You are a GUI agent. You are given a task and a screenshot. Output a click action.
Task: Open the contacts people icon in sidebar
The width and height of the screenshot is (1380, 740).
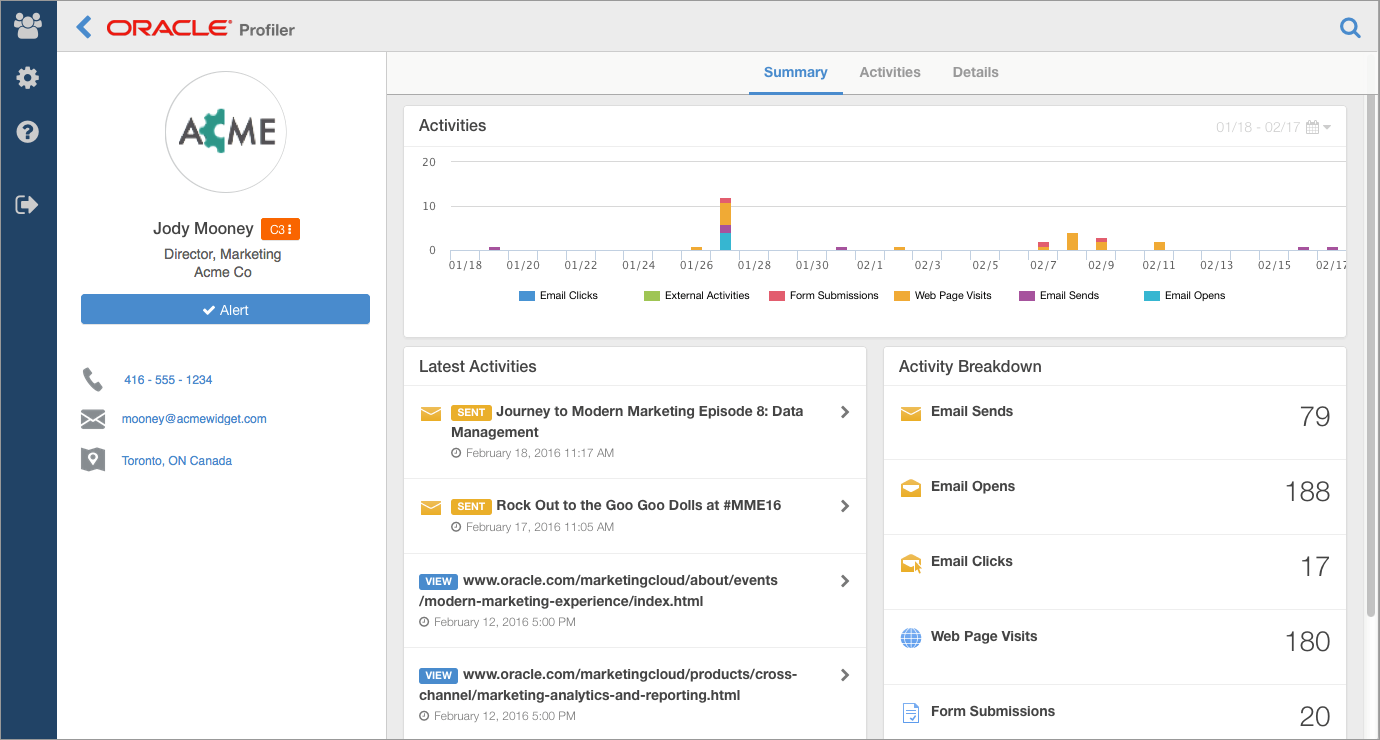28,26
